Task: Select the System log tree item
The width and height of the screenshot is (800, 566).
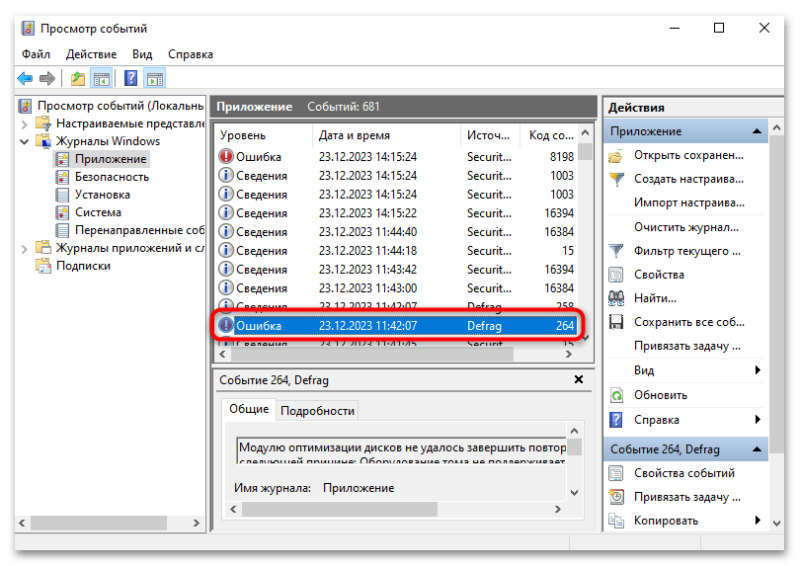Action: click(x=98, y=212)
